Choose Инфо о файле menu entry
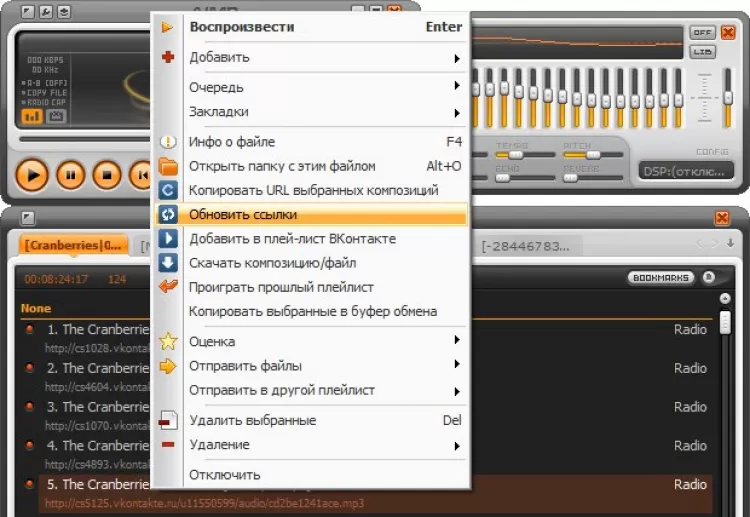Viewport: 750px width, 517px height. click(x=311, y=142)
